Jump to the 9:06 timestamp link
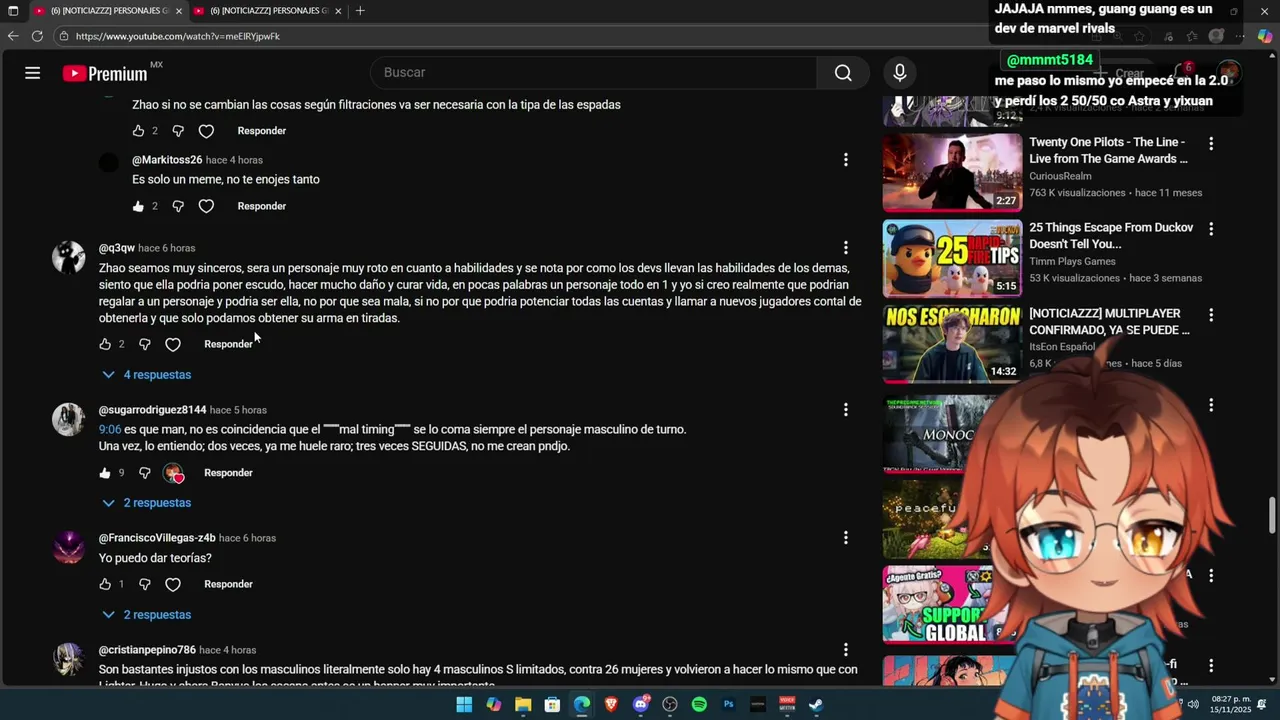 (110, 429)
